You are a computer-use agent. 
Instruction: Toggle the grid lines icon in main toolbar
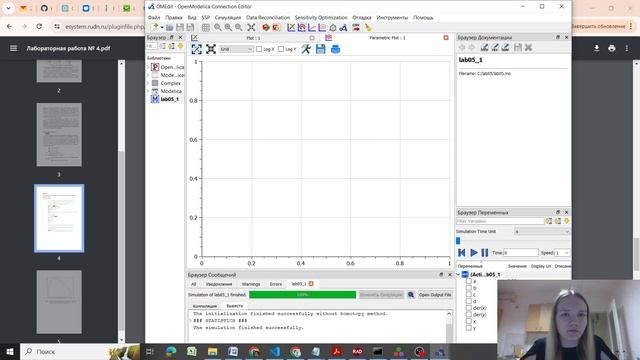[x=205, y=27]
